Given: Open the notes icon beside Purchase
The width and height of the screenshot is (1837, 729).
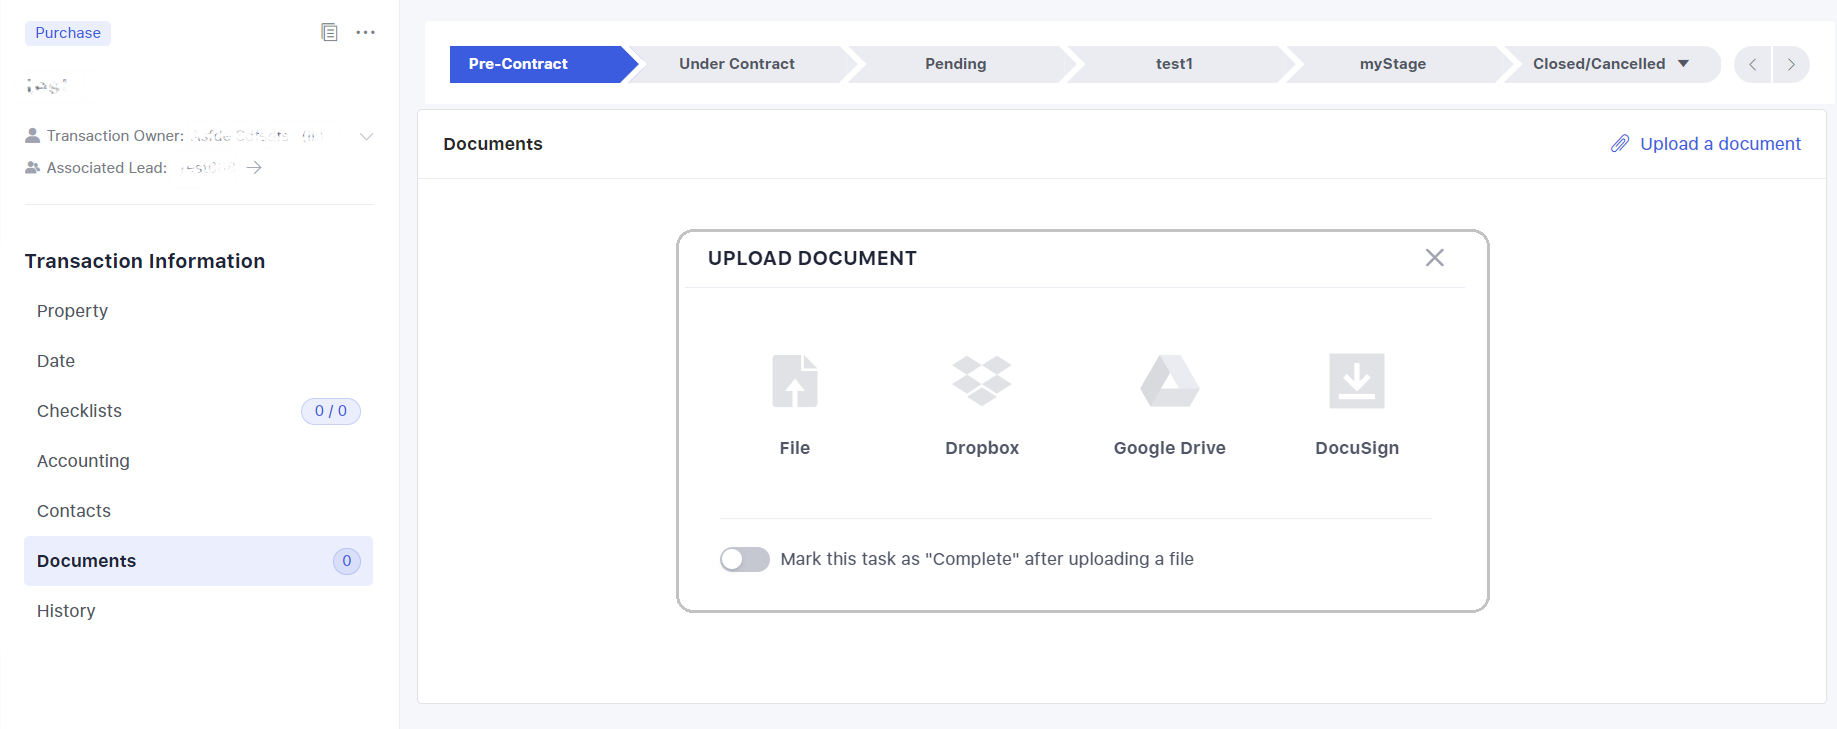Looking at the screenshot, I should (329, 32).
